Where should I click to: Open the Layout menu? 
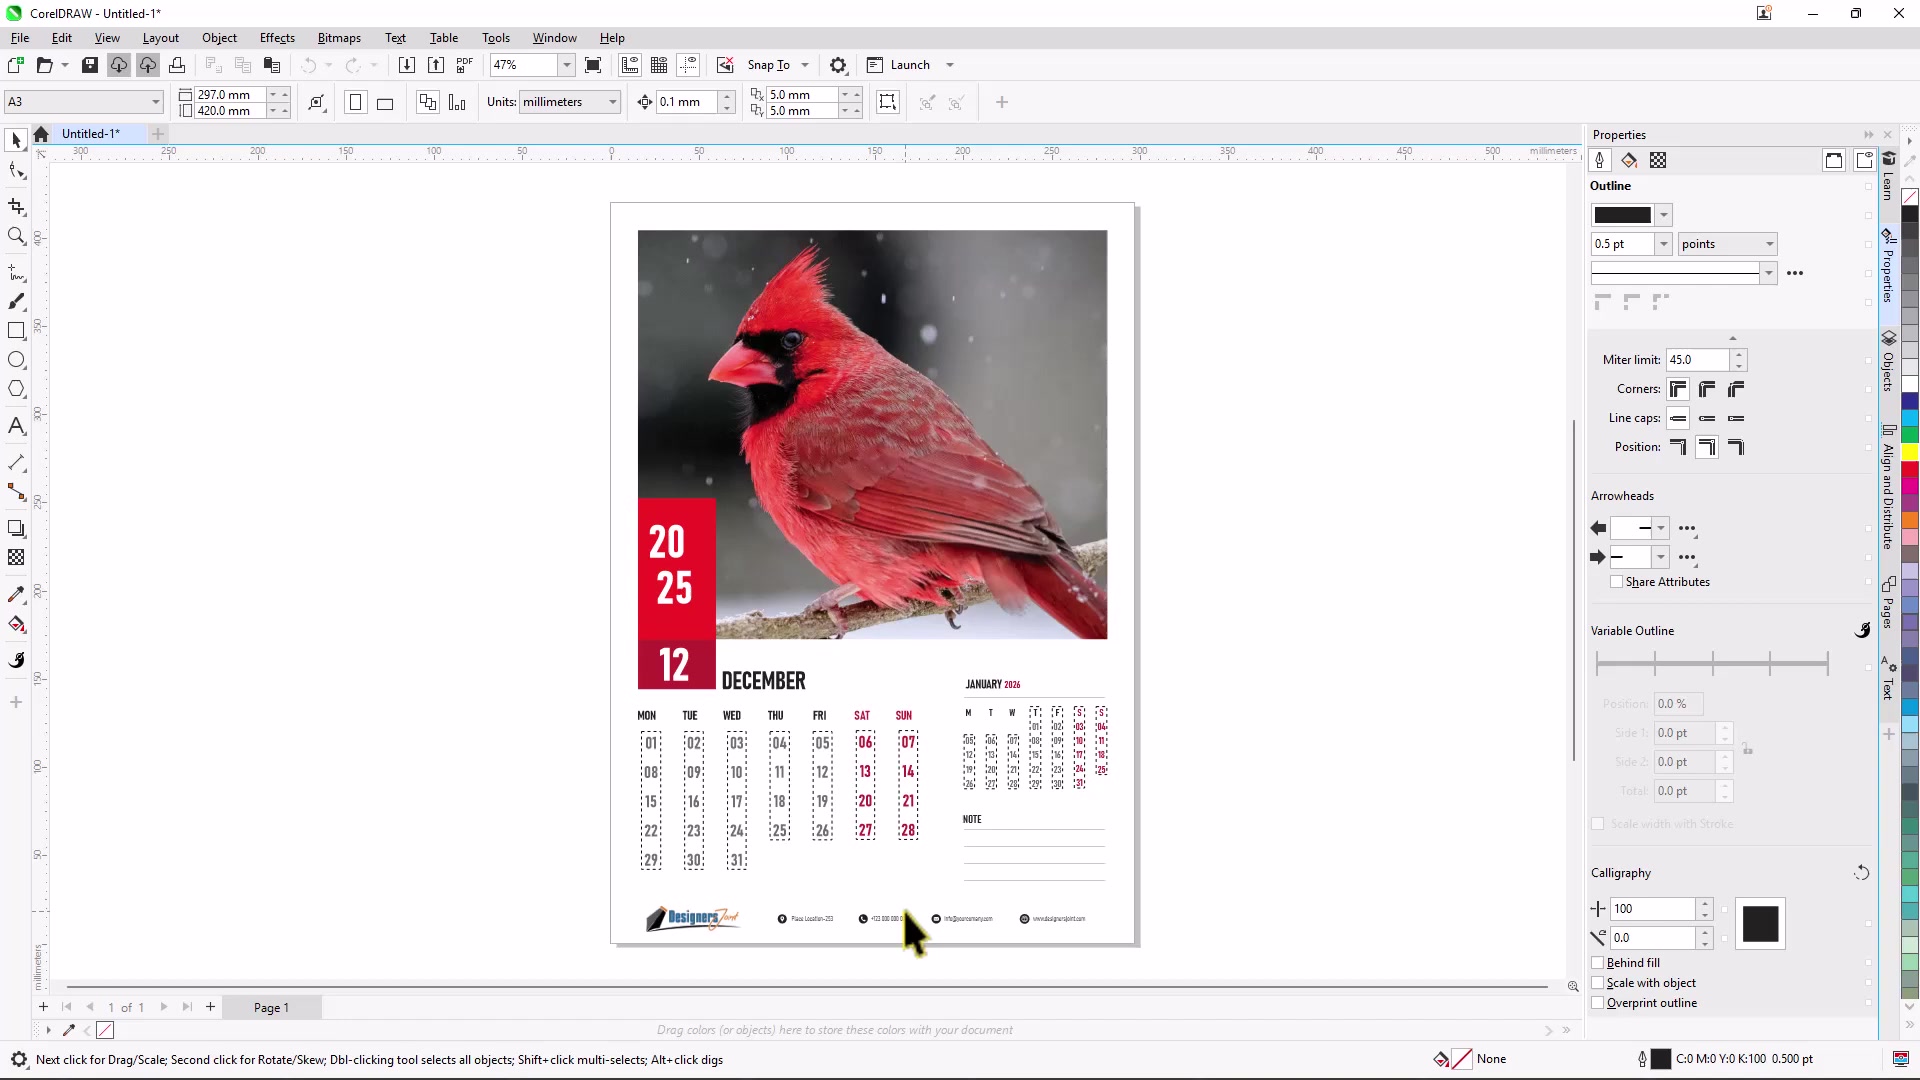(160, 38)
